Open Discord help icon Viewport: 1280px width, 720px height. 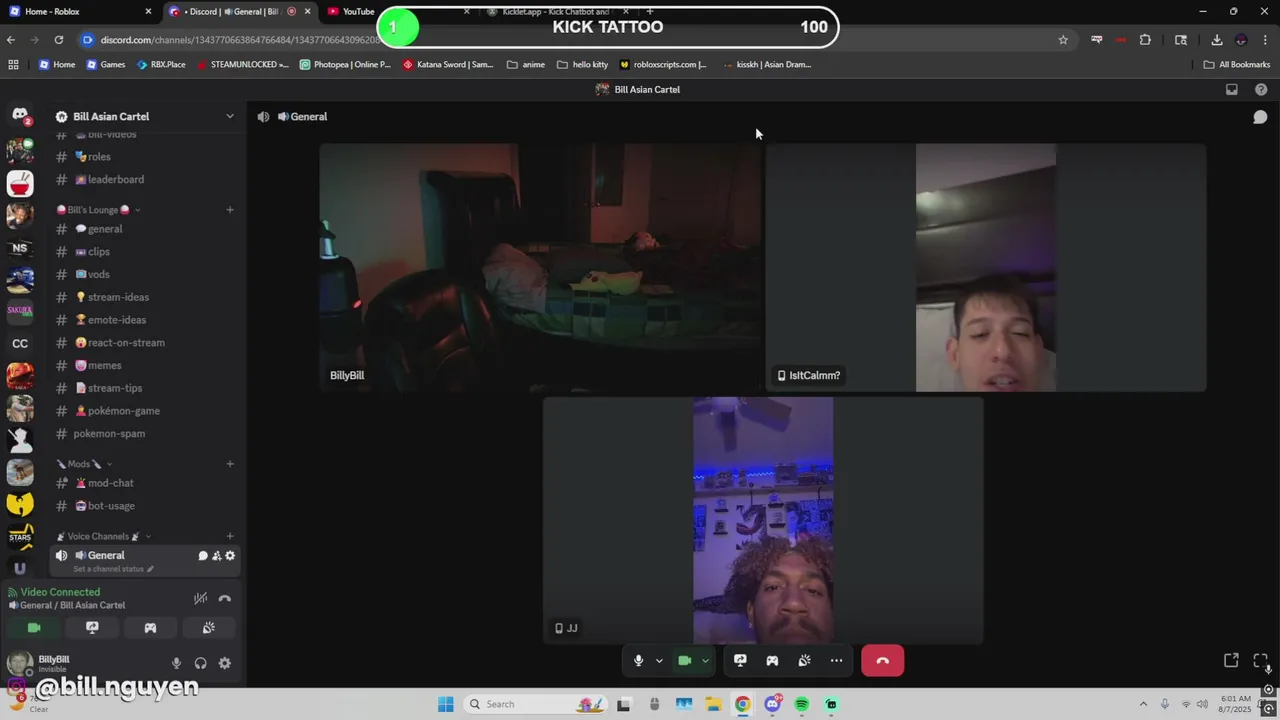coord(1261,89)
